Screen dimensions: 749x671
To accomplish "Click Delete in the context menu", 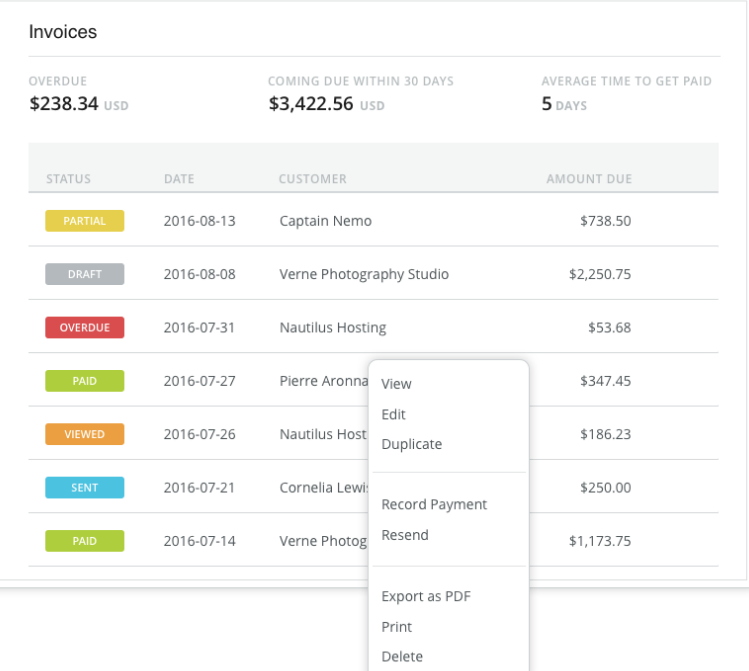I will pyautogui.click(x=402, y=657).
